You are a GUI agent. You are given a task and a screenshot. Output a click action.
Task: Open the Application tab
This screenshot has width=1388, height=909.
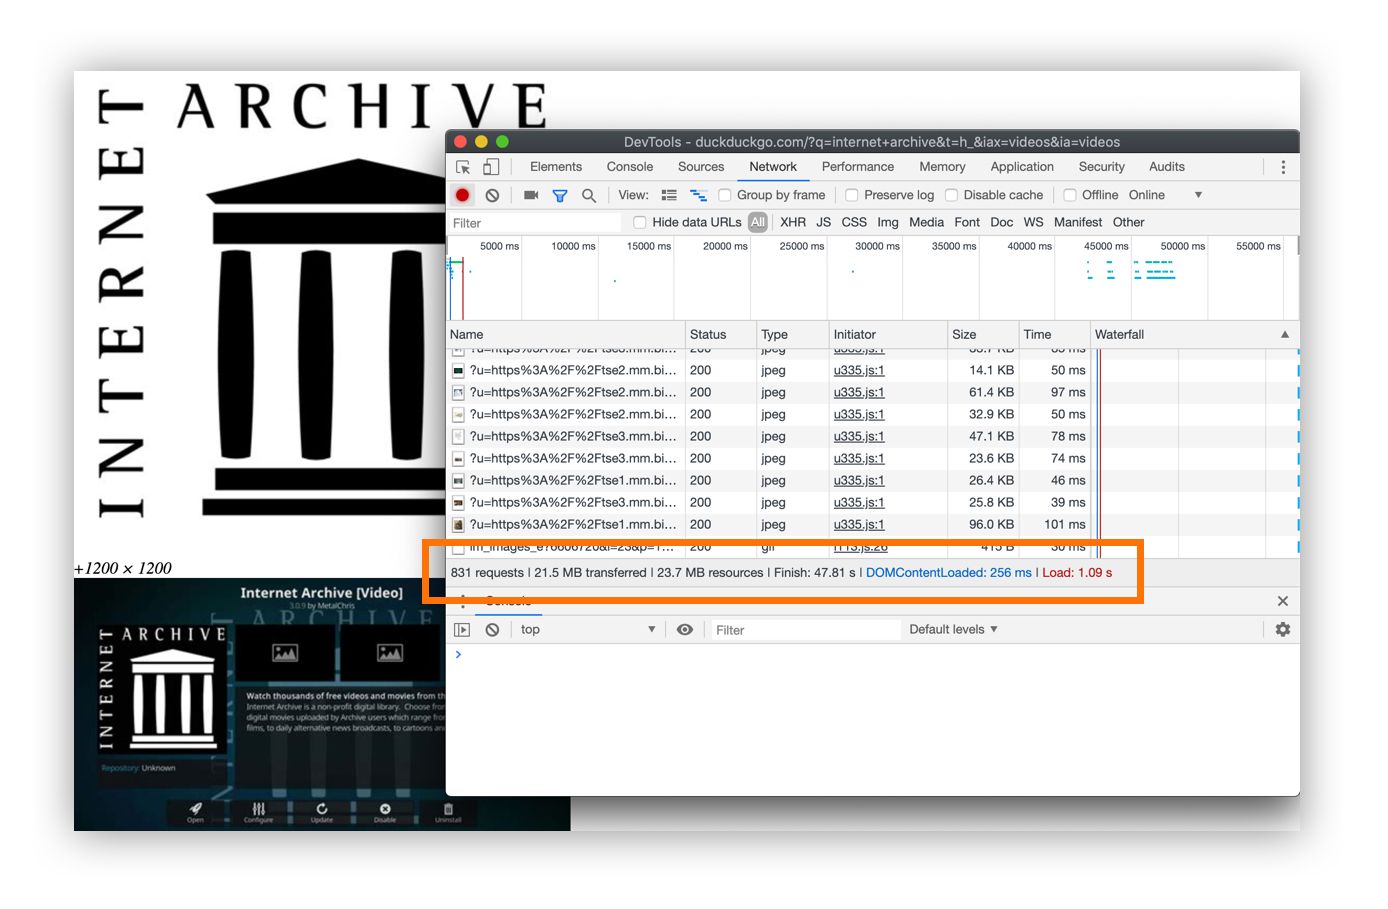pyautogui.click(x=1022, y=167)
